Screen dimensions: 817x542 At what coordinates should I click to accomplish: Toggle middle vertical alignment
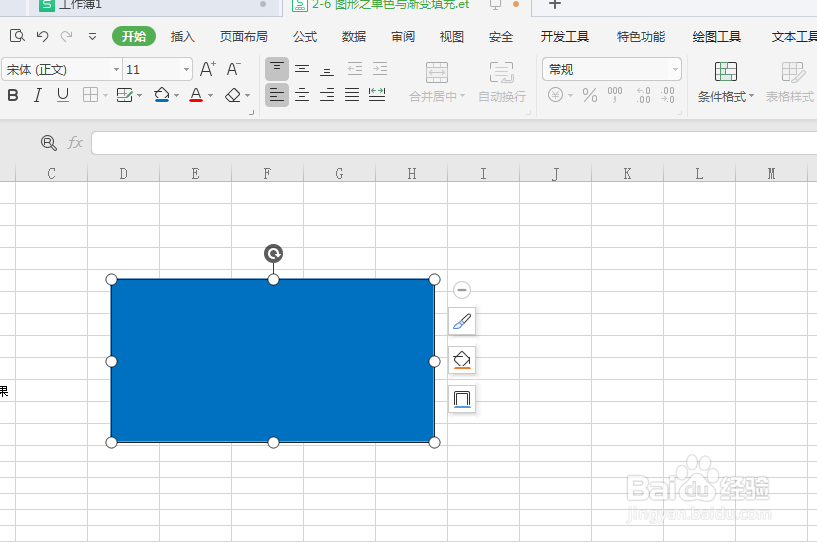coord(302,69)
